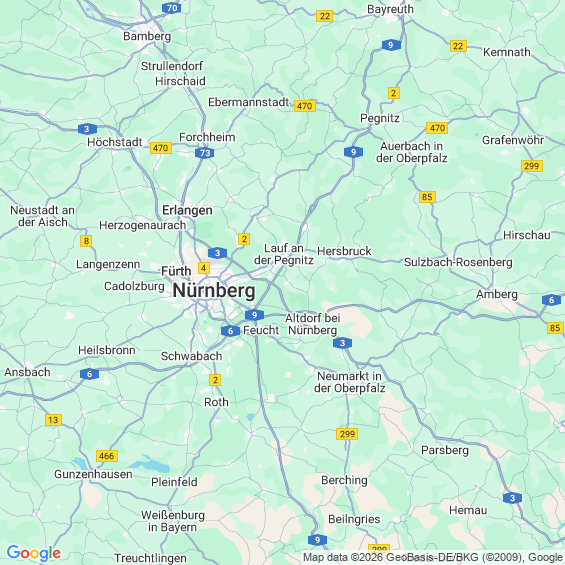Select the Nürnberg city label
The height and width of the screenshot is (565, 565).
[x=214, y=291]
